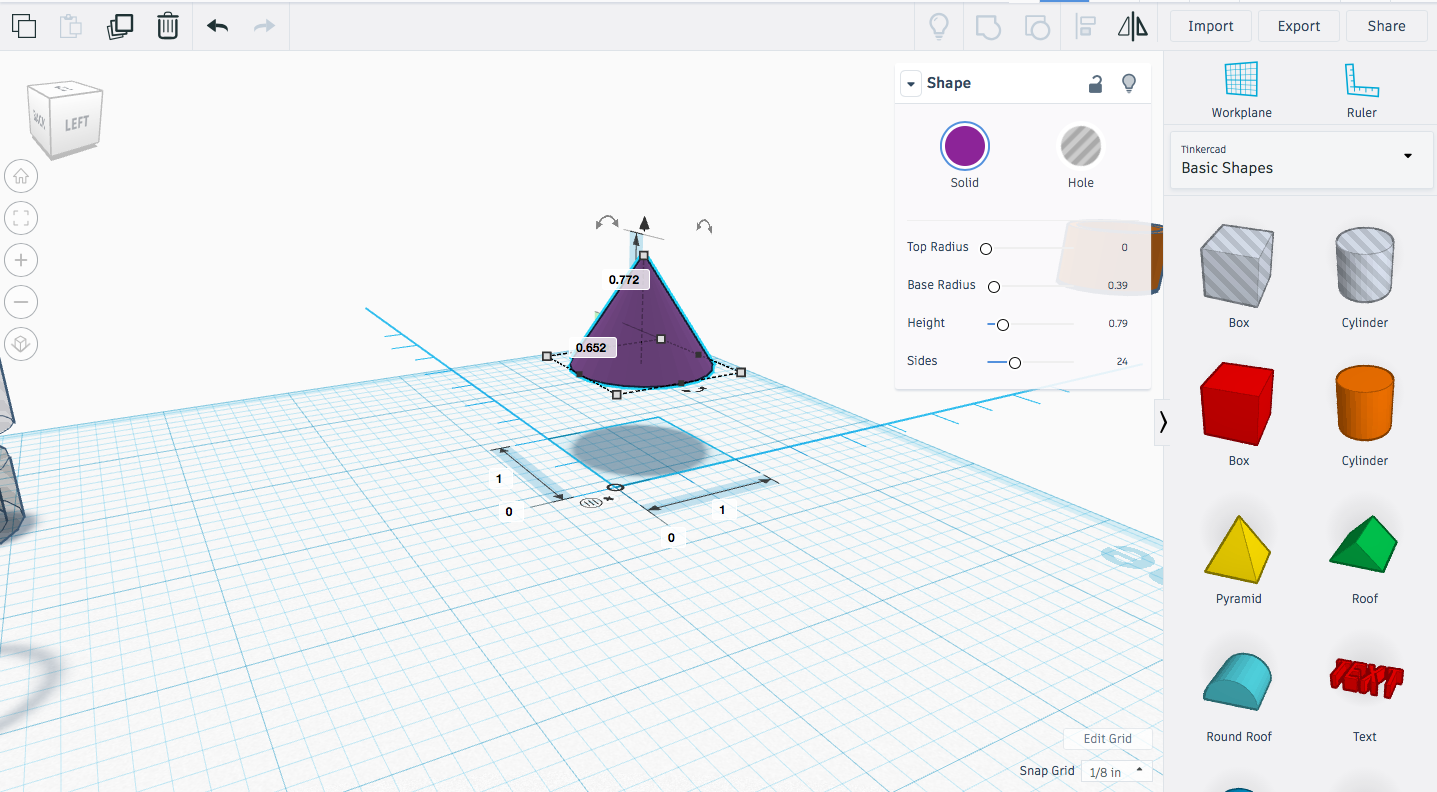Pick the striped hole Box shape
1437x792 pixels.
click(1239, 264)
